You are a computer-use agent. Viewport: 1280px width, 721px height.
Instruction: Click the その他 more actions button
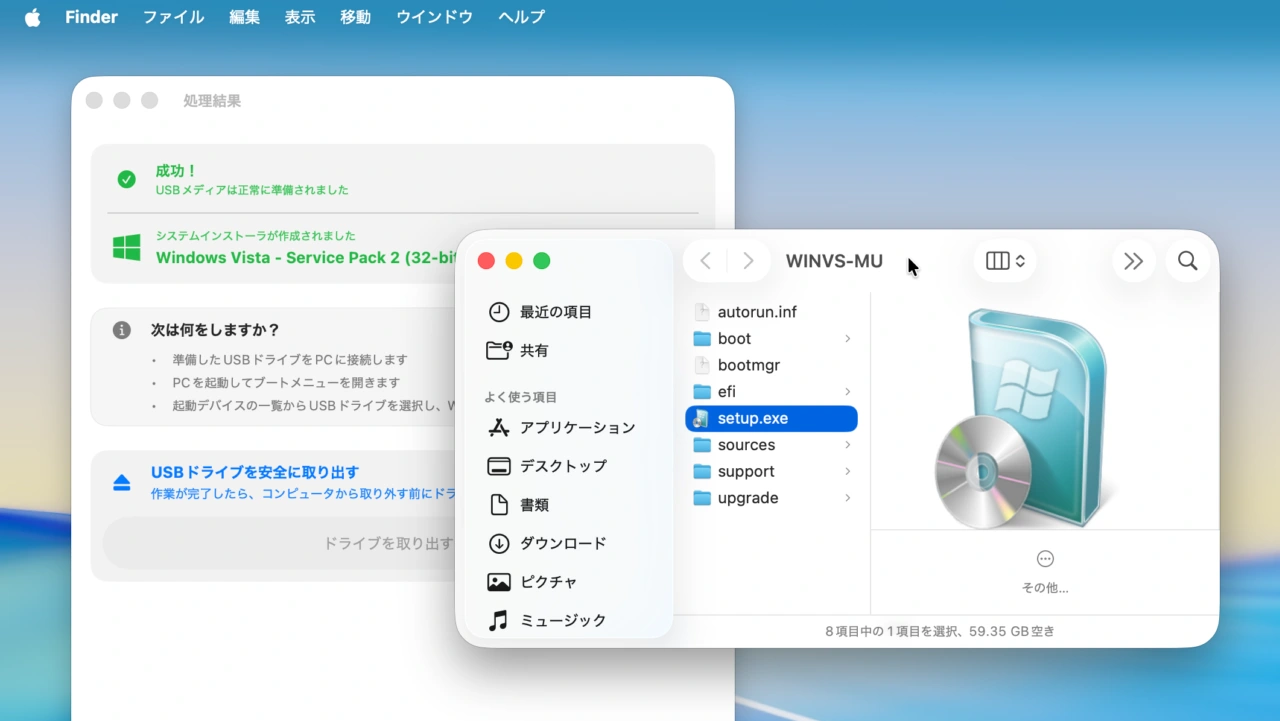1045,571
